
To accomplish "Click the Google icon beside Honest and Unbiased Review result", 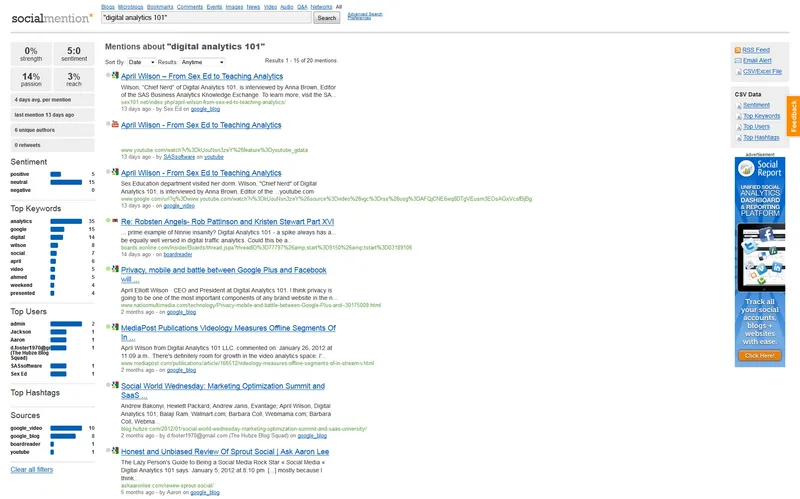I will (x=115, y=451).
